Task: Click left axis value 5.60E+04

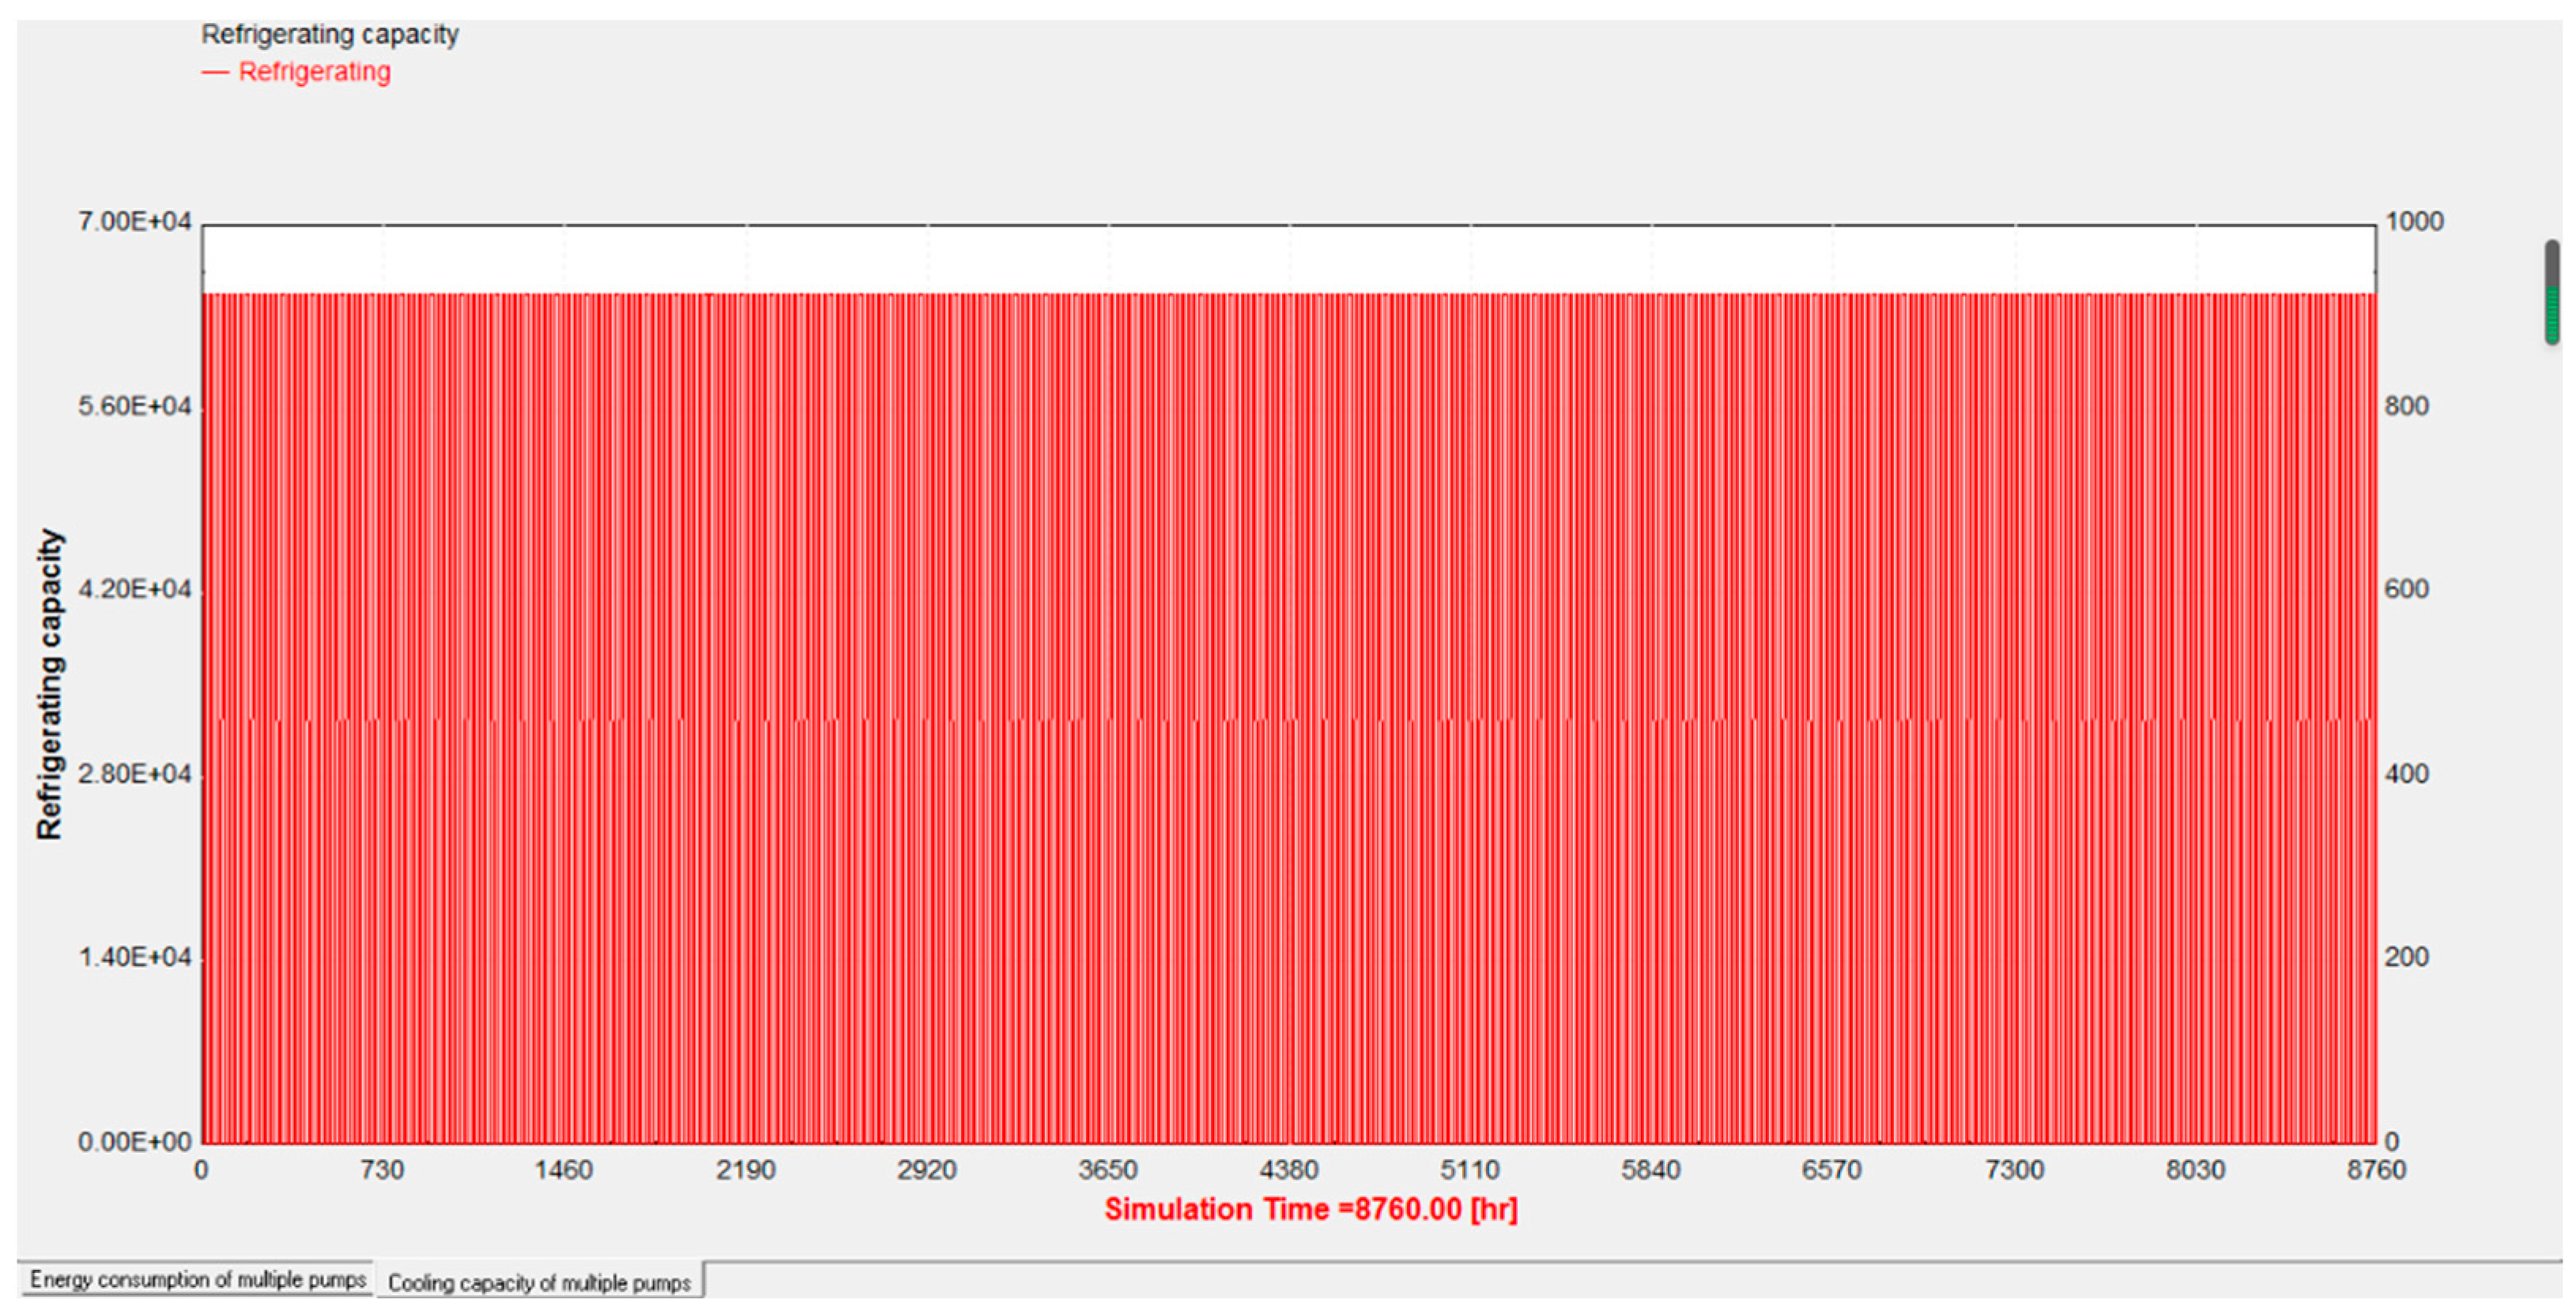Action: point(134,406)
